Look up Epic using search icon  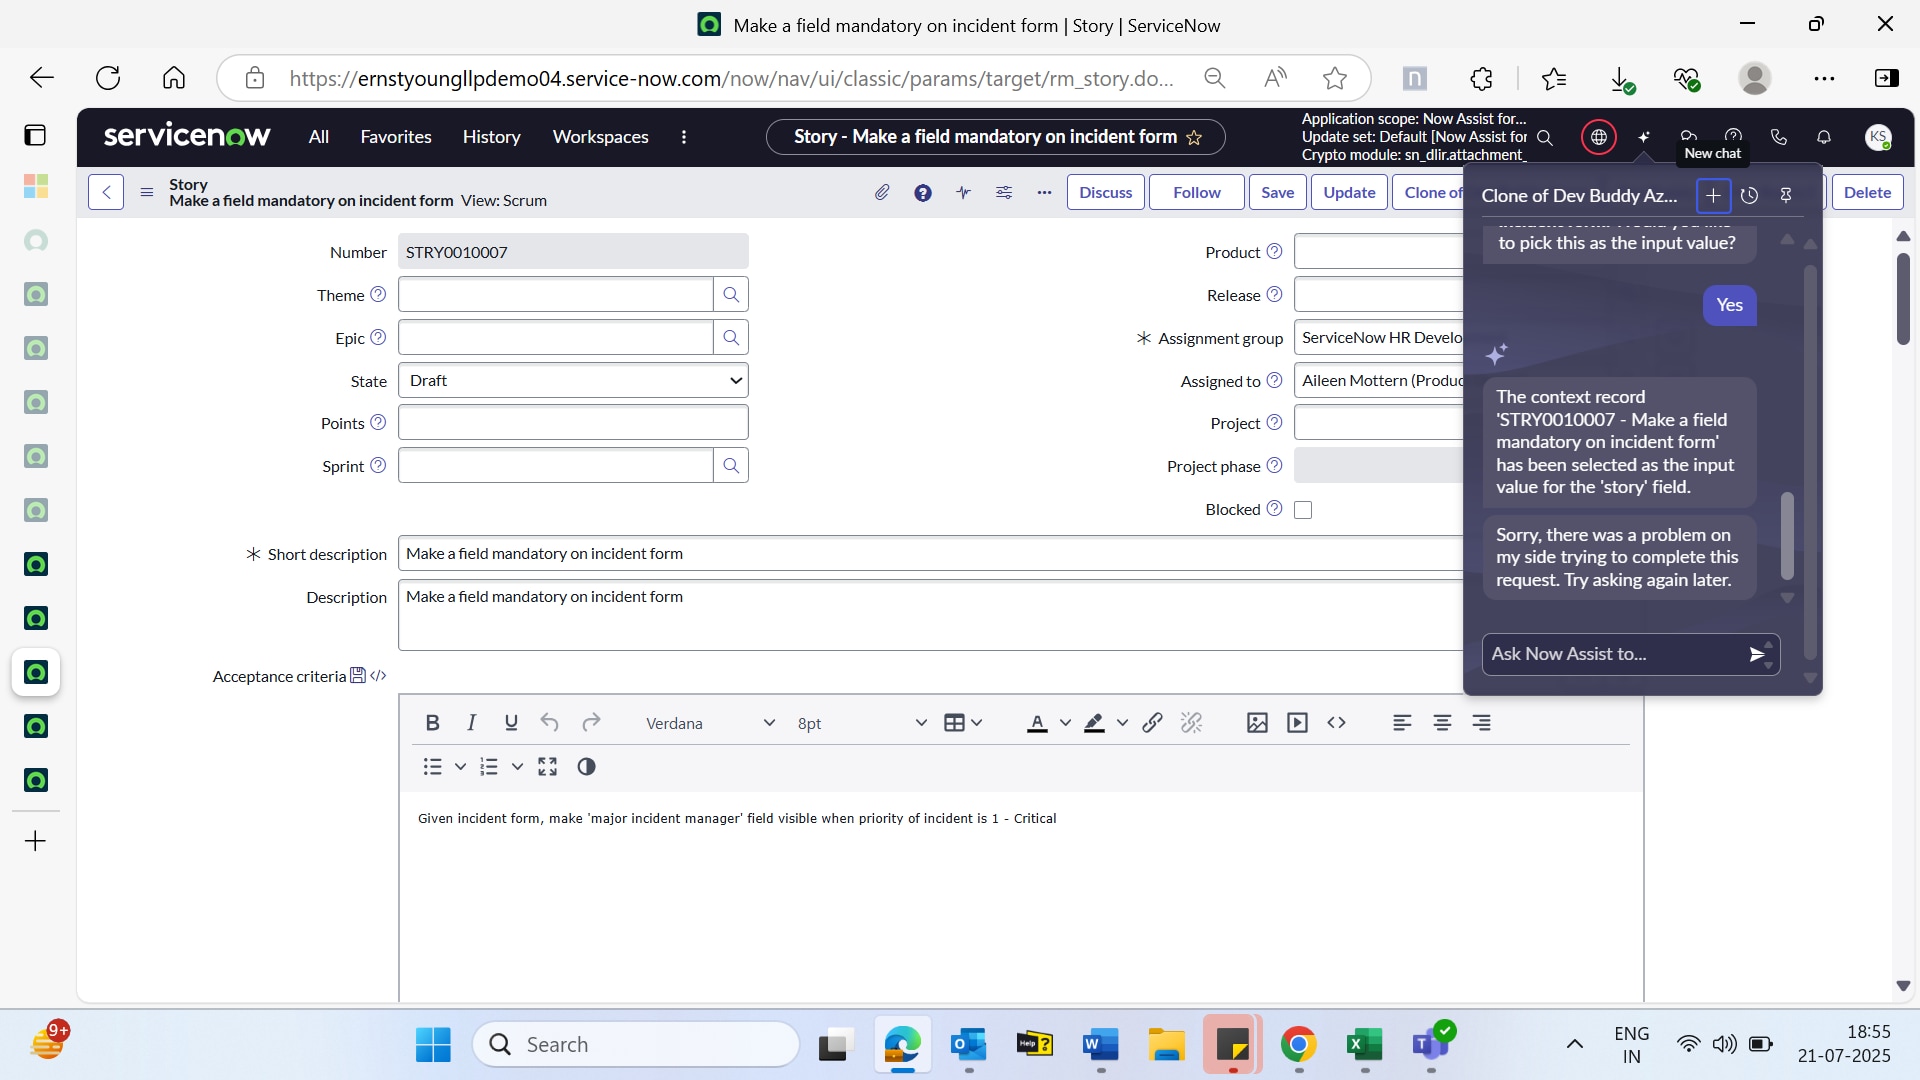[x=731, y=338]
